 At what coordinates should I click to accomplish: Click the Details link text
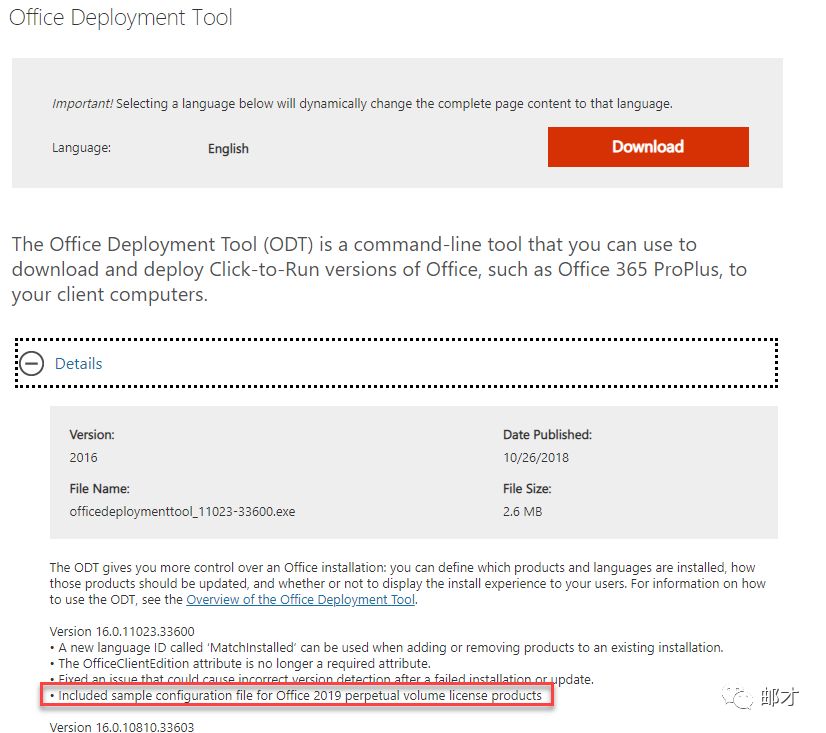[x=78, y=364]
